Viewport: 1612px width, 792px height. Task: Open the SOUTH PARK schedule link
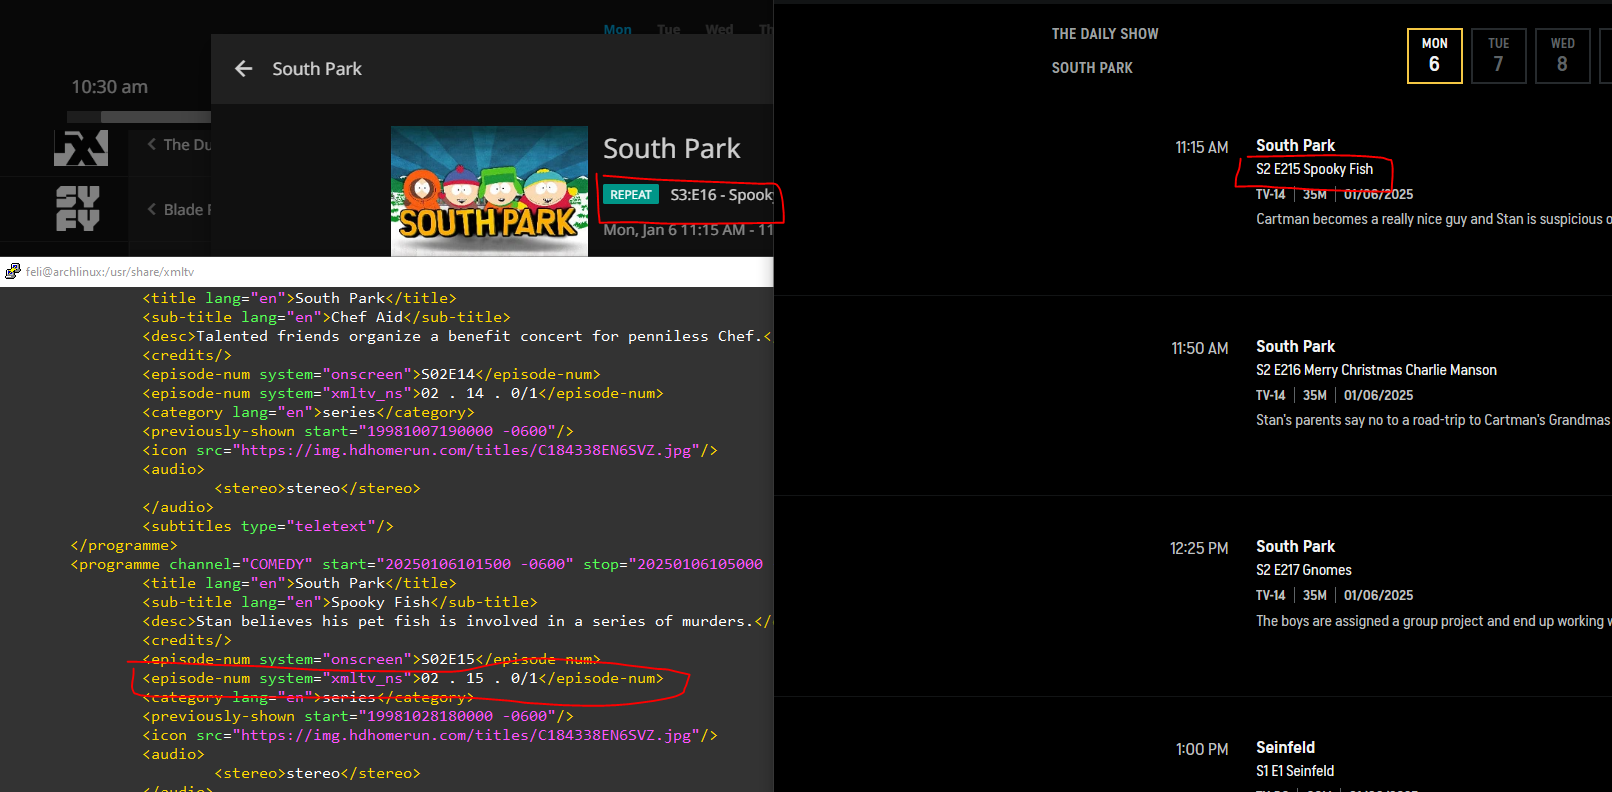tap(1092, 68)
